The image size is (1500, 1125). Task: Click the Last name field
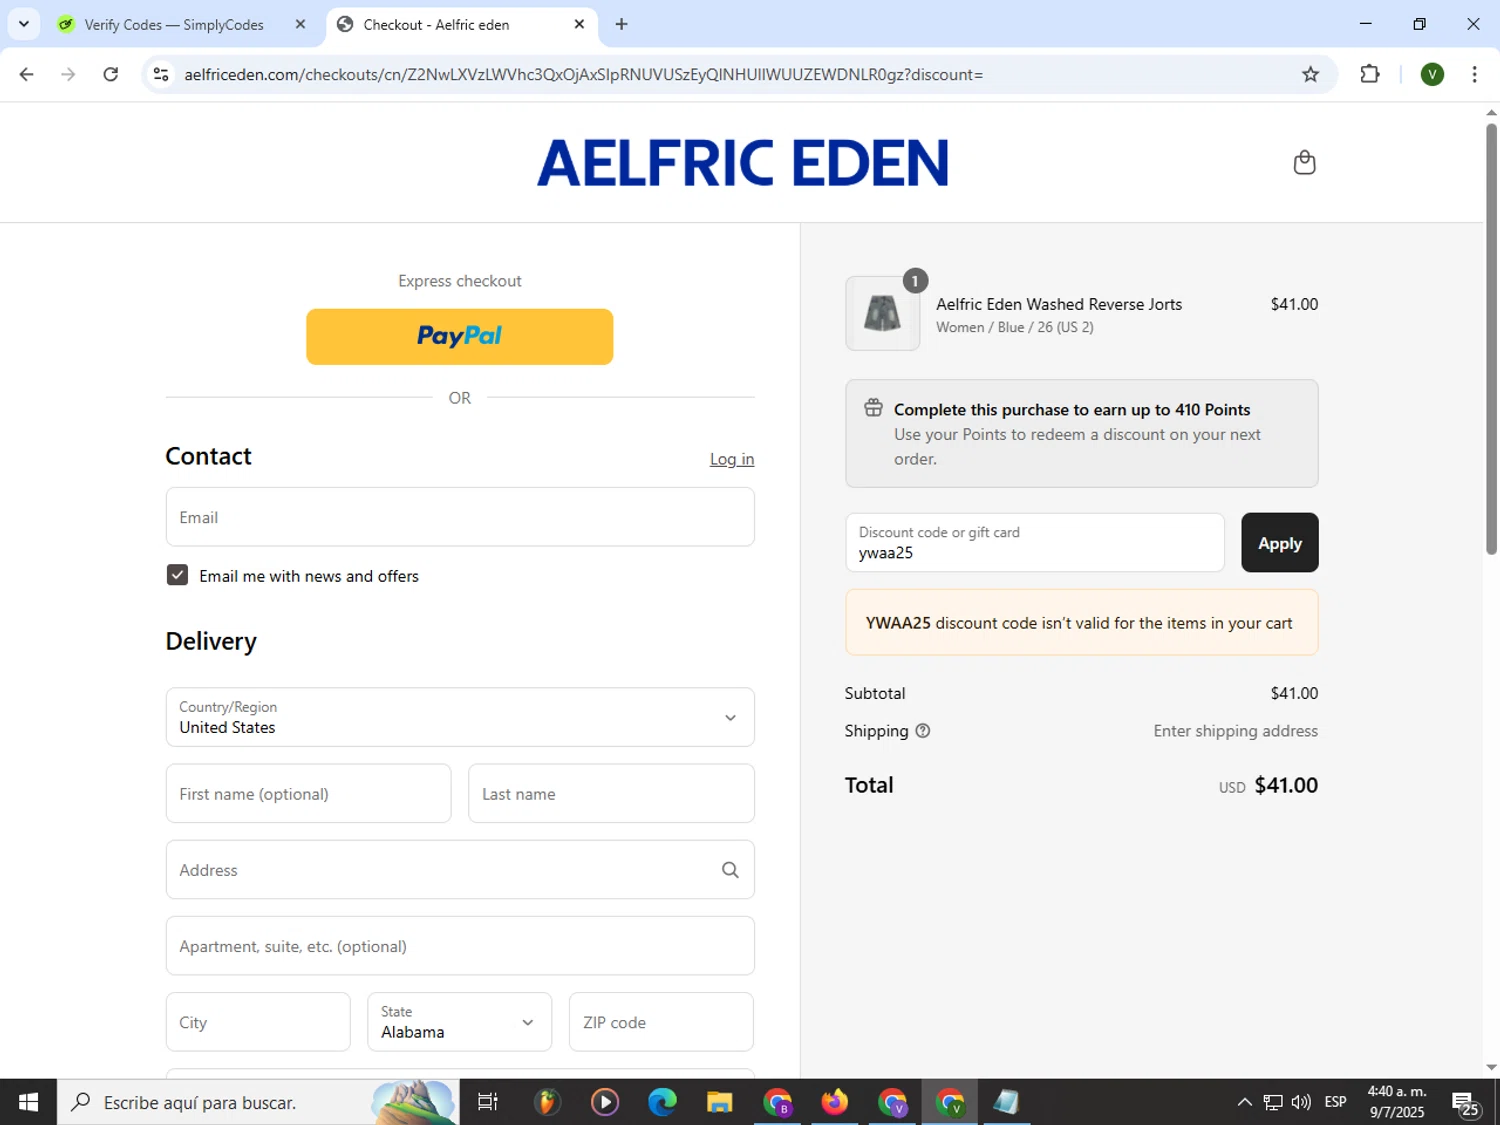[x=611, y=794]
